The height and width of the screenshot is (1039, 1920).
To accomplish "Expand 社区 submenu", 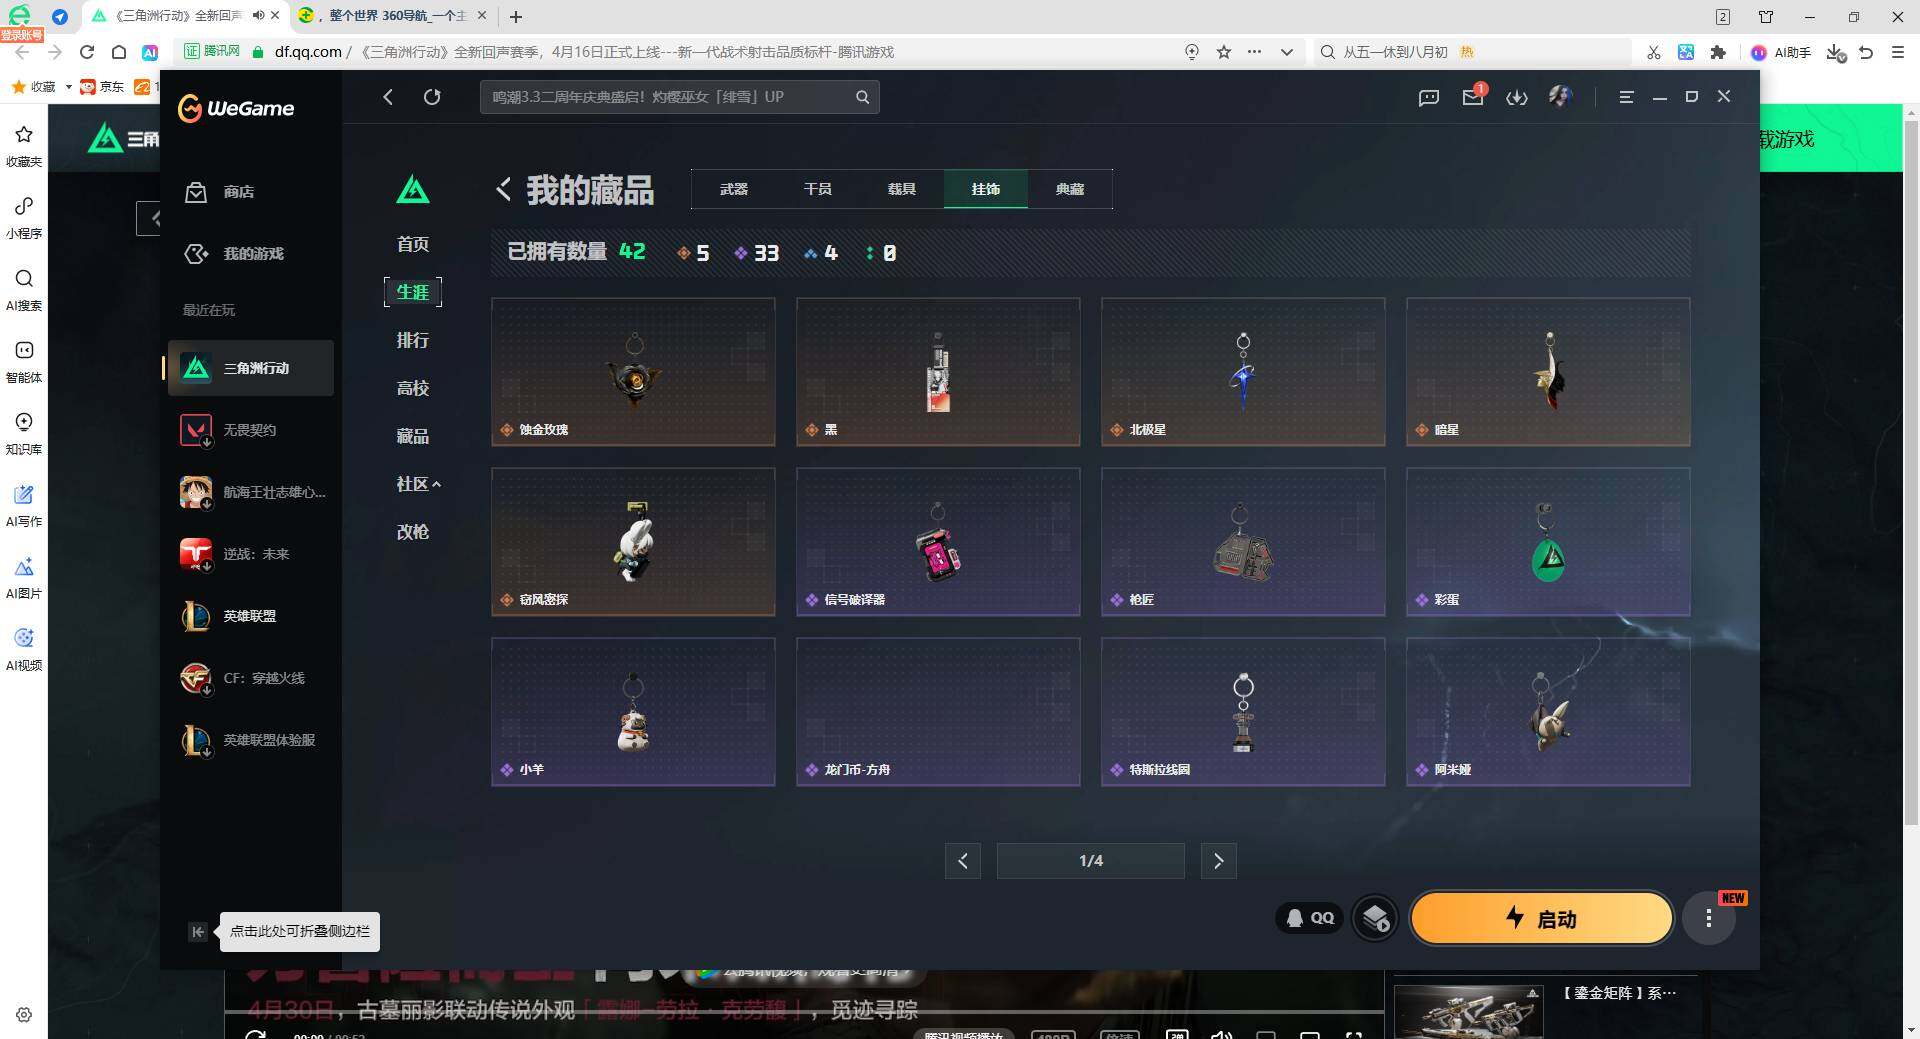I will [x=418, y=484].
